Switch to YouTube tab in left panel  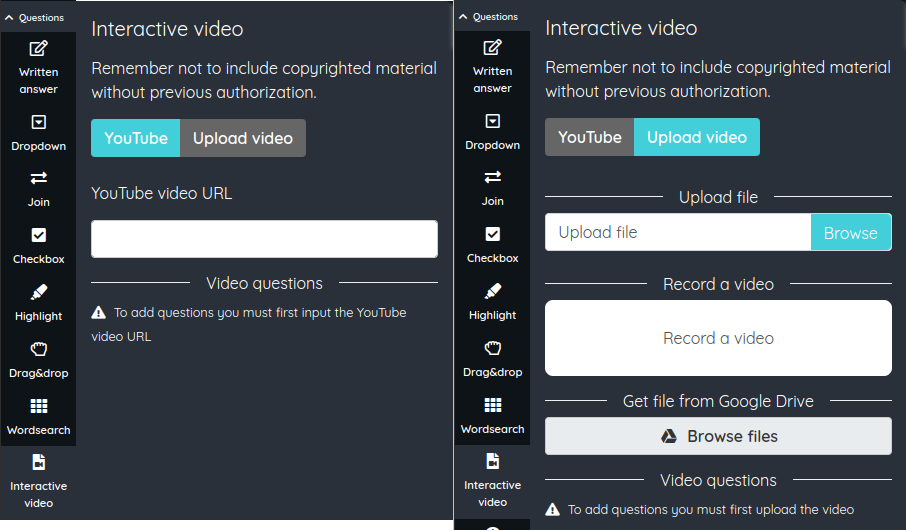coord(136,138)
